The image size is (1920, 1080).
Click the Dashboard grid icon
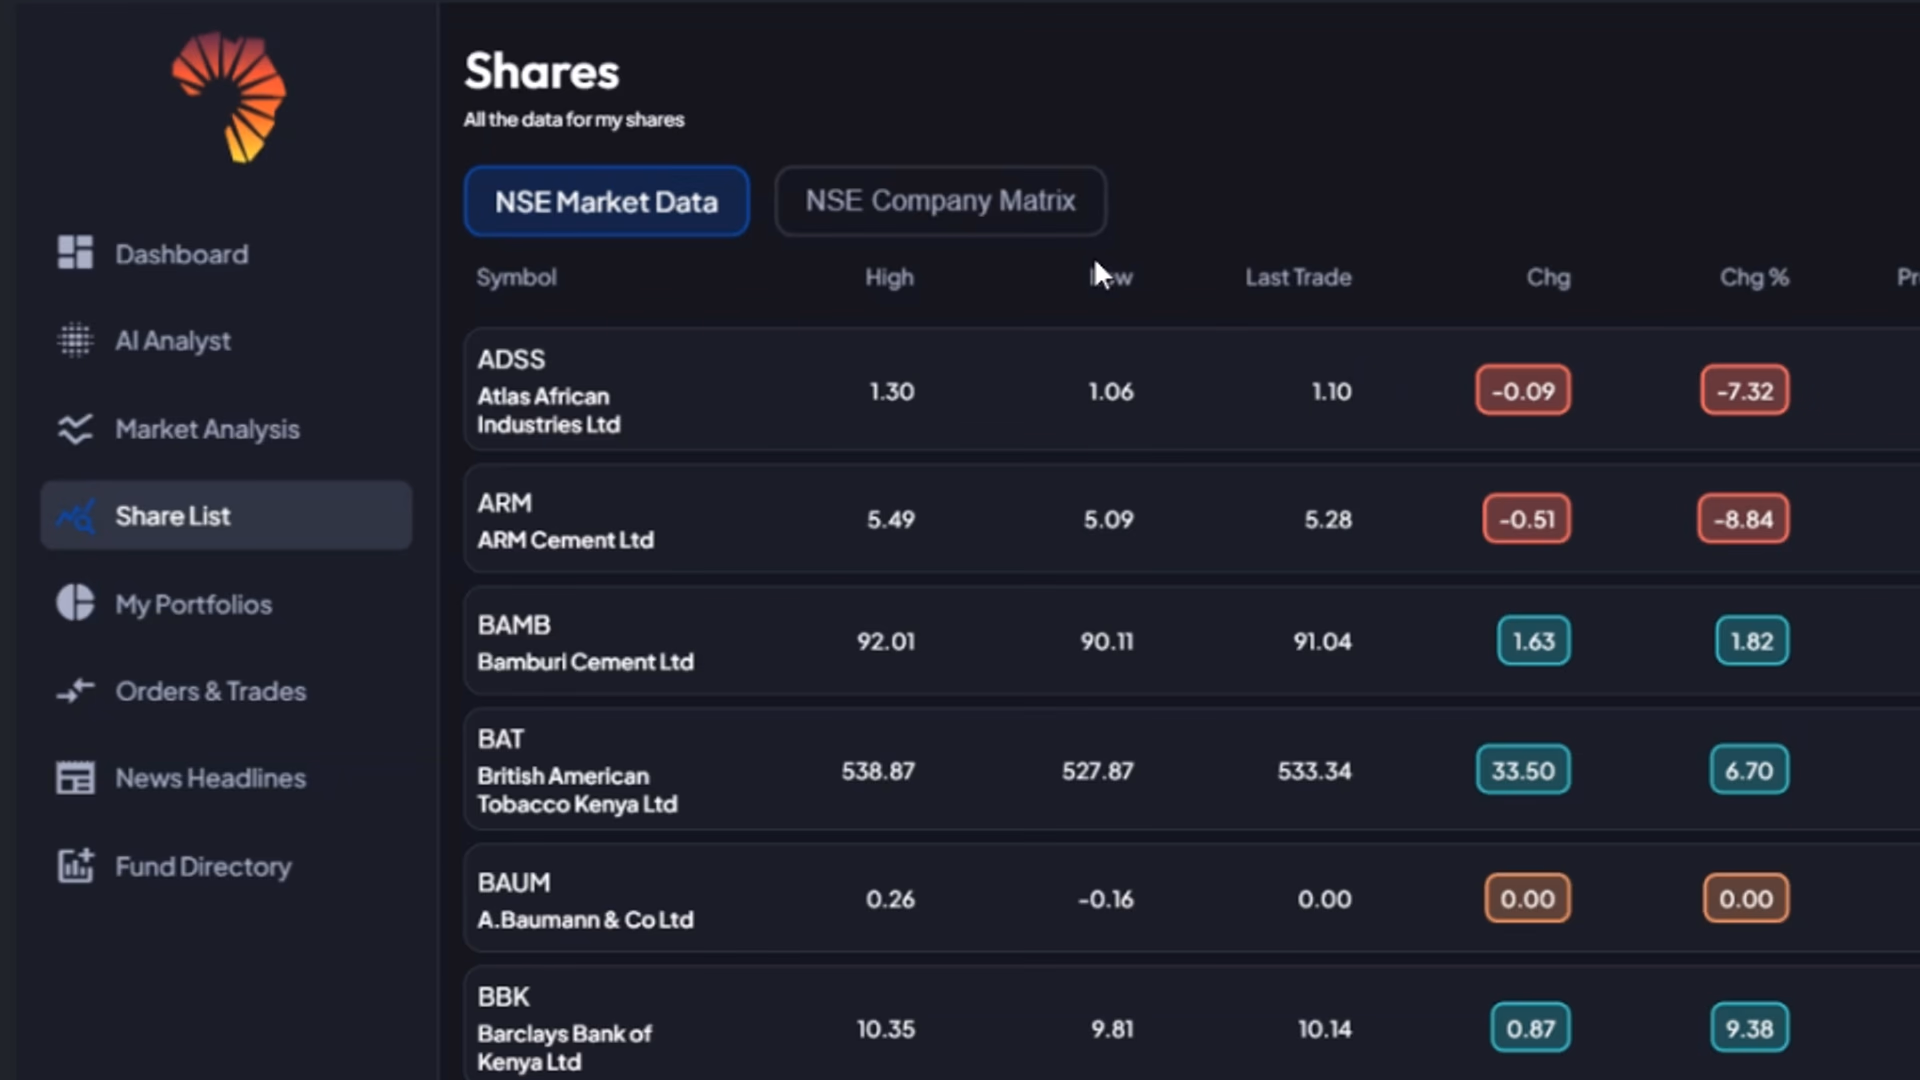click(x=75, y=253)
